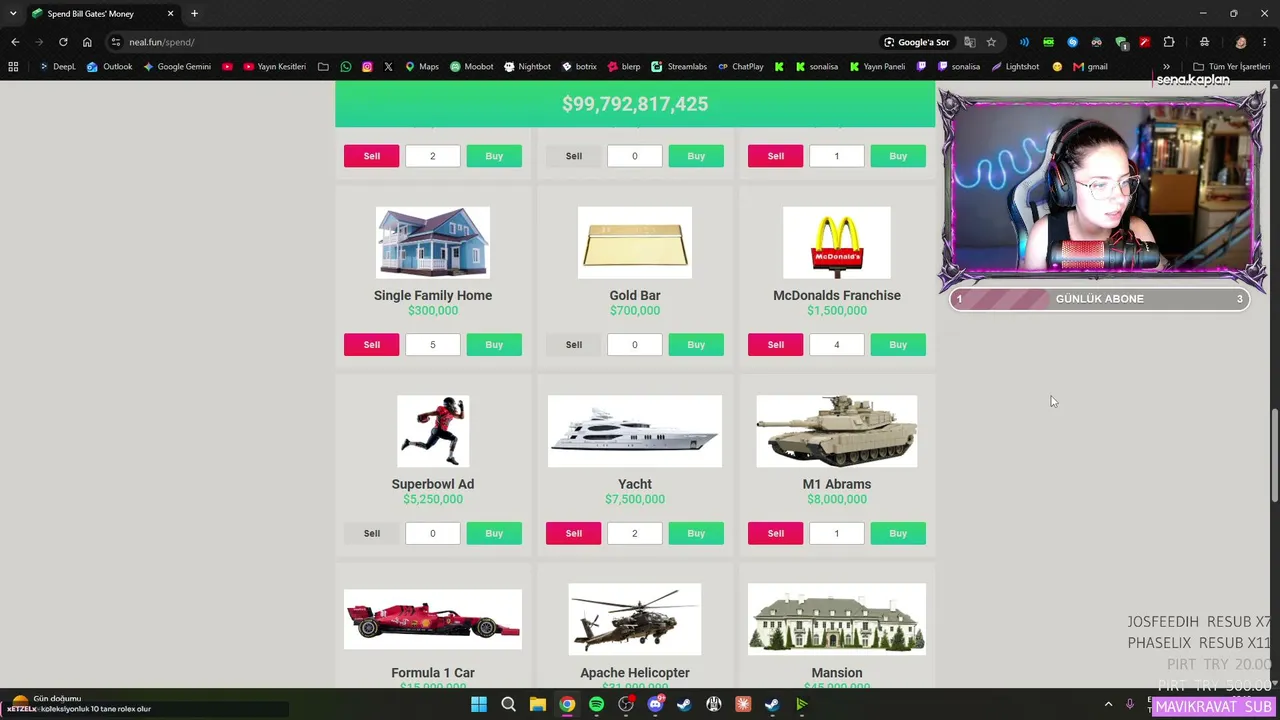Click the Formula 1 Car picture

(x=433, y=620)
